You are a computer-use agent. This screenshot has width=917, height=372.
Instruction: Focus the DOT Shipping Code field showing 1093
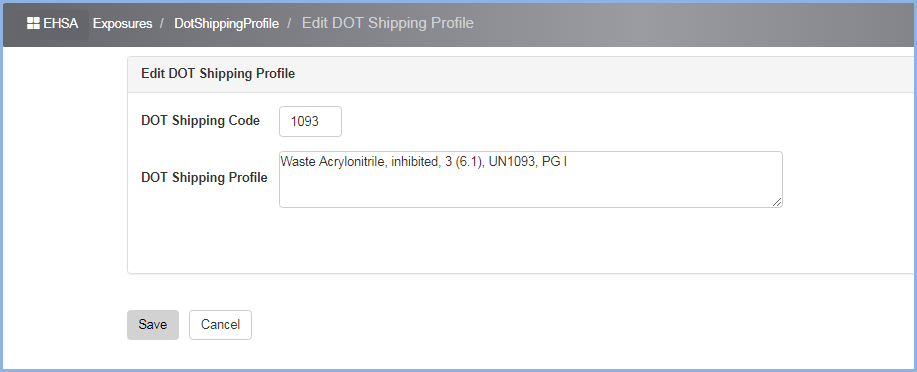coord(311,122)
